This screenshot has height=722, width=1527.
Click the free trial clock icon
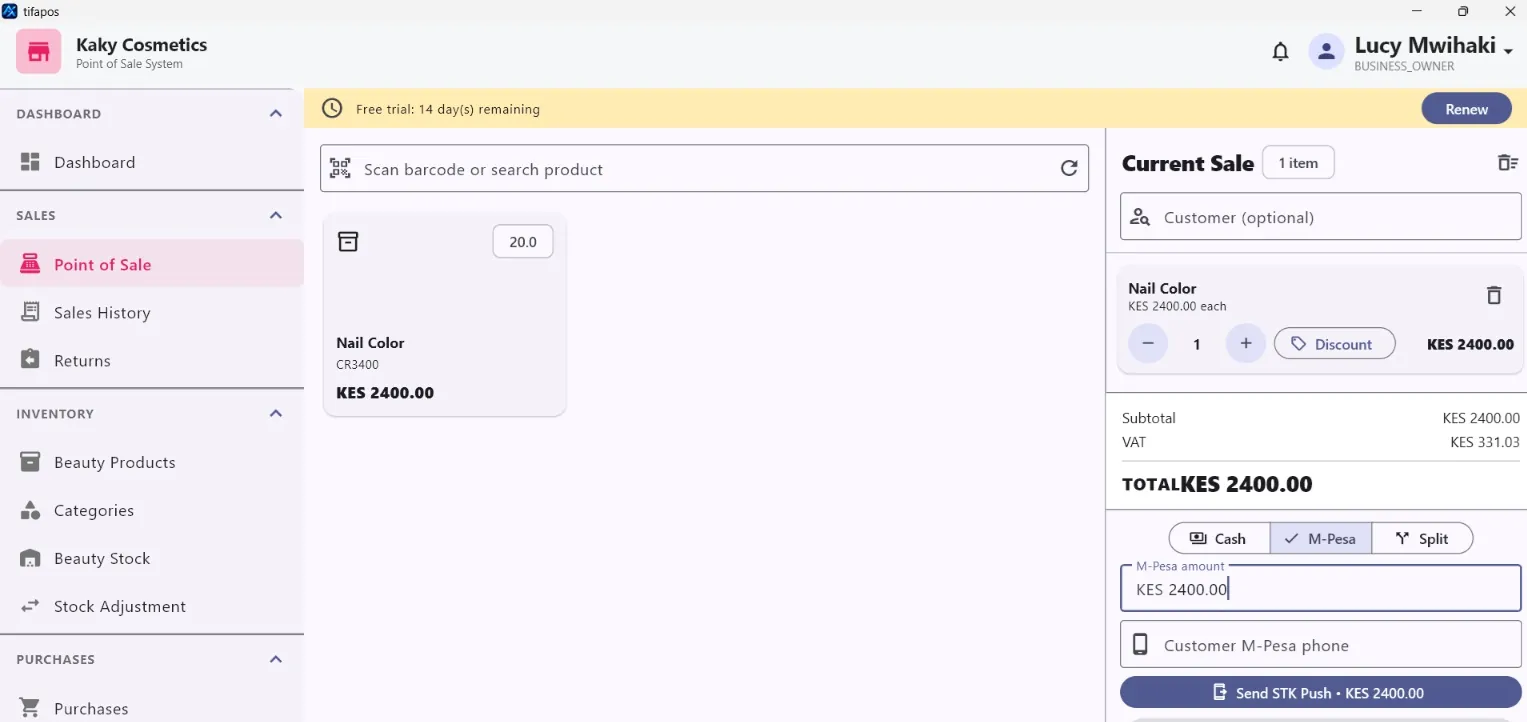(x=332, y=109)
